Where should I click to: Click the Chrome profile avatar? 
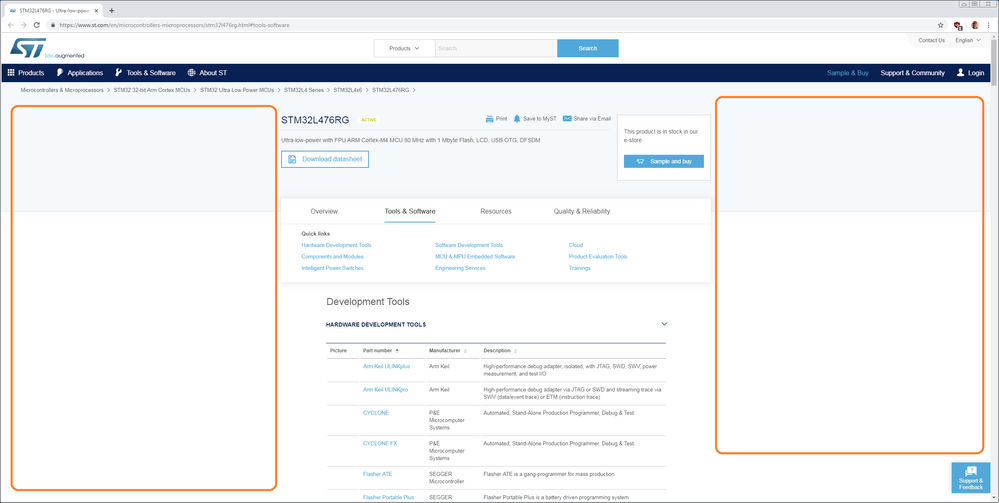pos(975,25)
